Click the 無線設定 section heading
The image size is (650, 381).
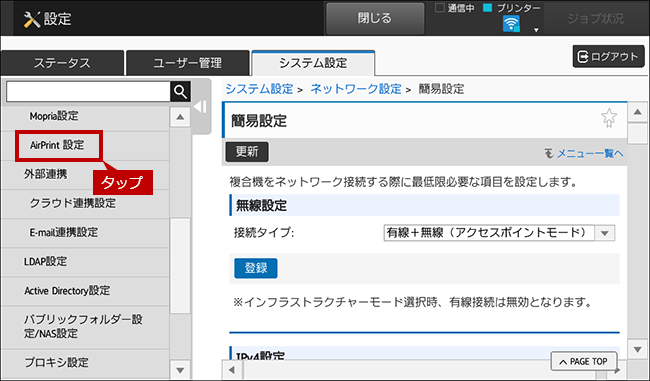pyautogui.click(x=261, y=205)
